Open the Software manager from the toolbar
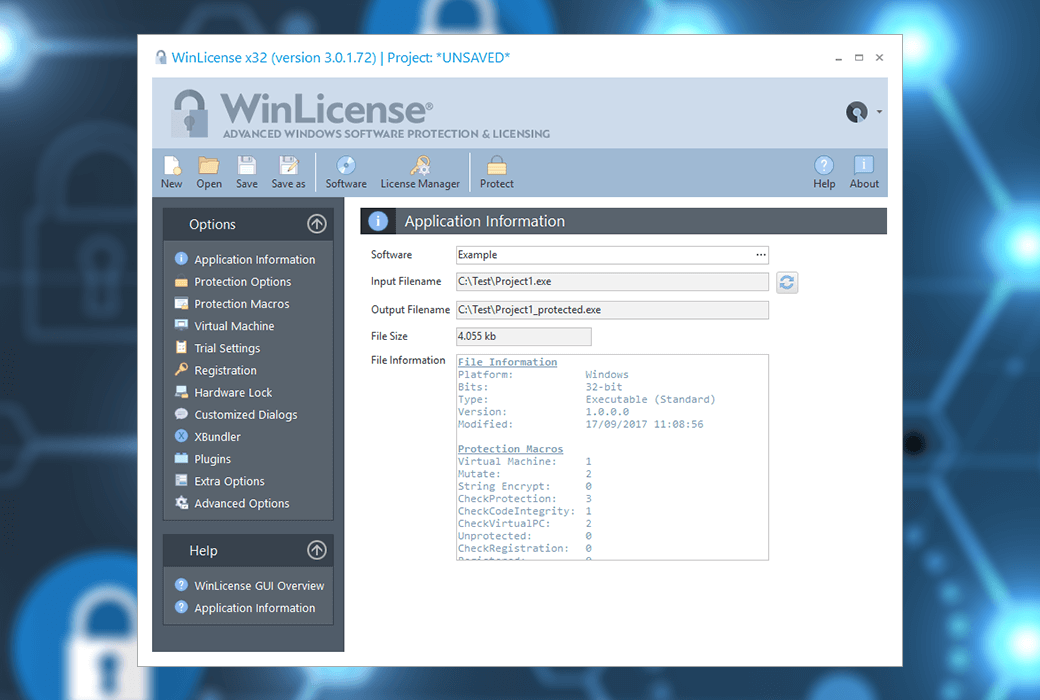The height and width of the screenshot is (700, 1040). (345, 171)
